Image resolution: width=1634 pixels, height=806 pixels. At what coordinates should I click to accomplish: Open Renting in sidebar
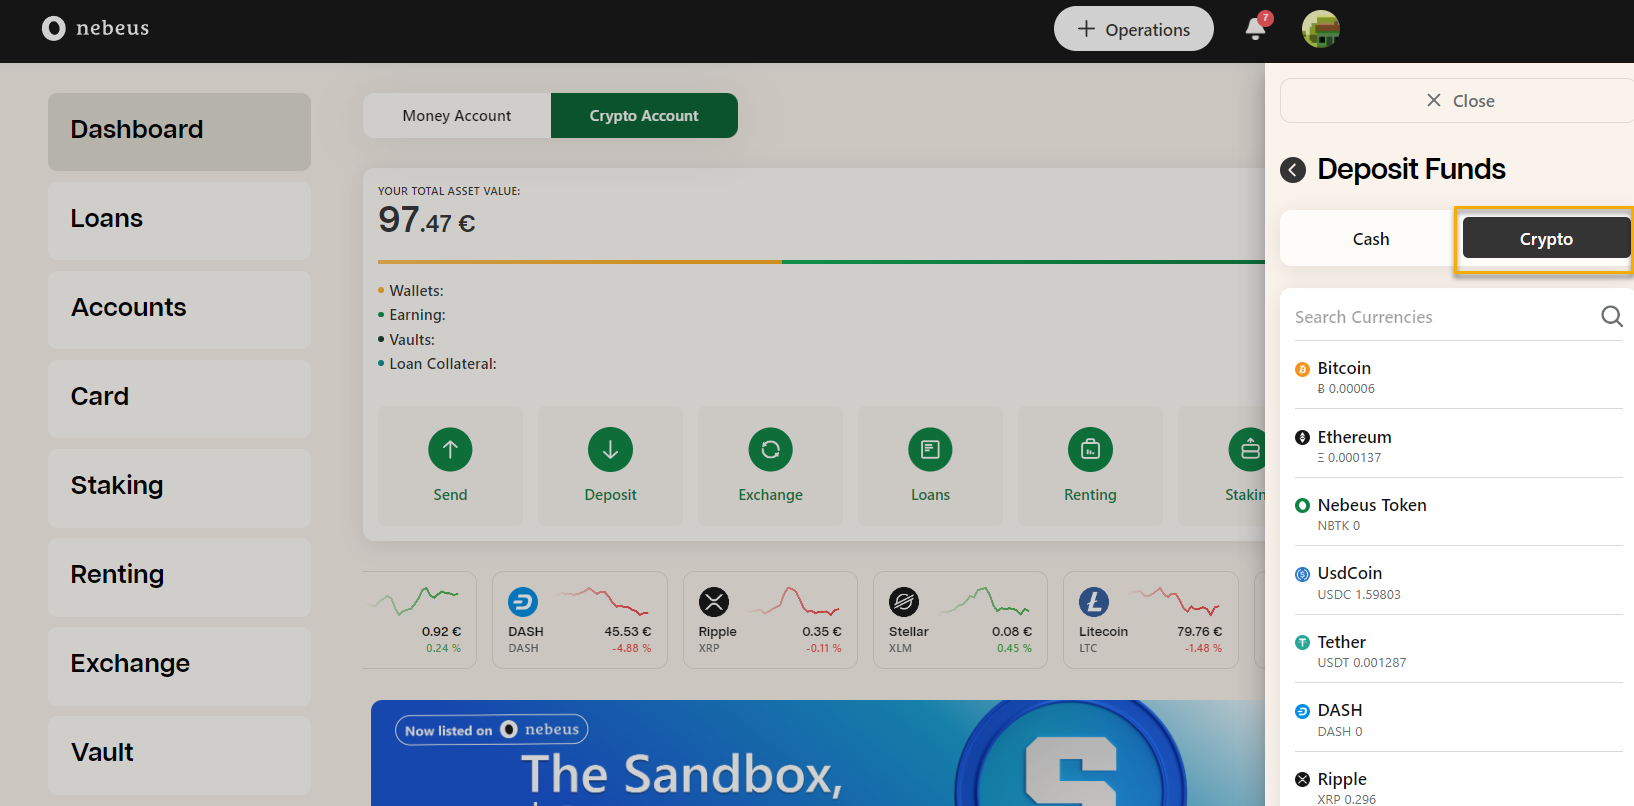click(179, 576)
